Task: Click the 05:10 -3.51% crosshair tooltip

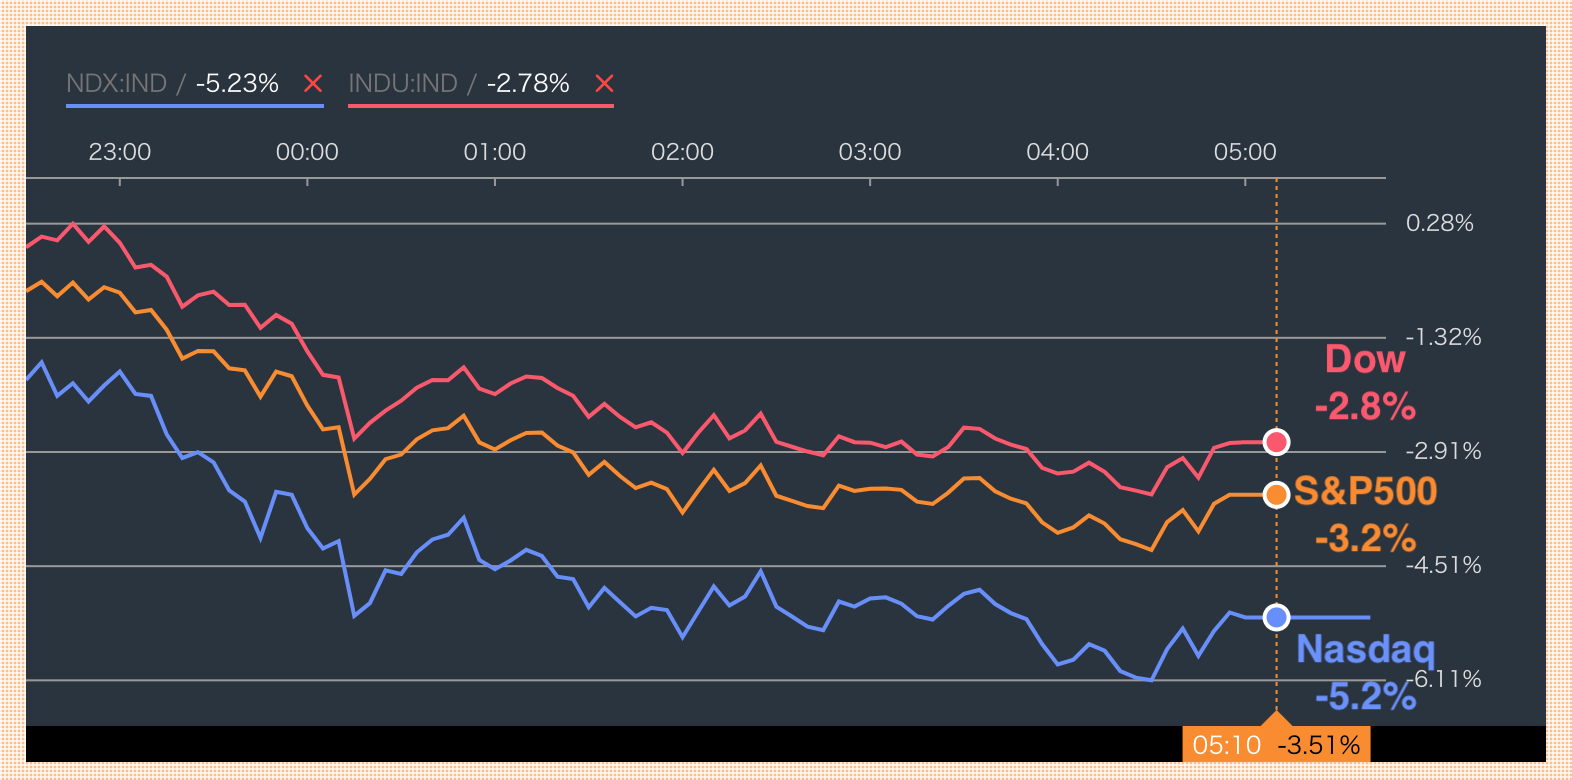Action: point(1276,745)
